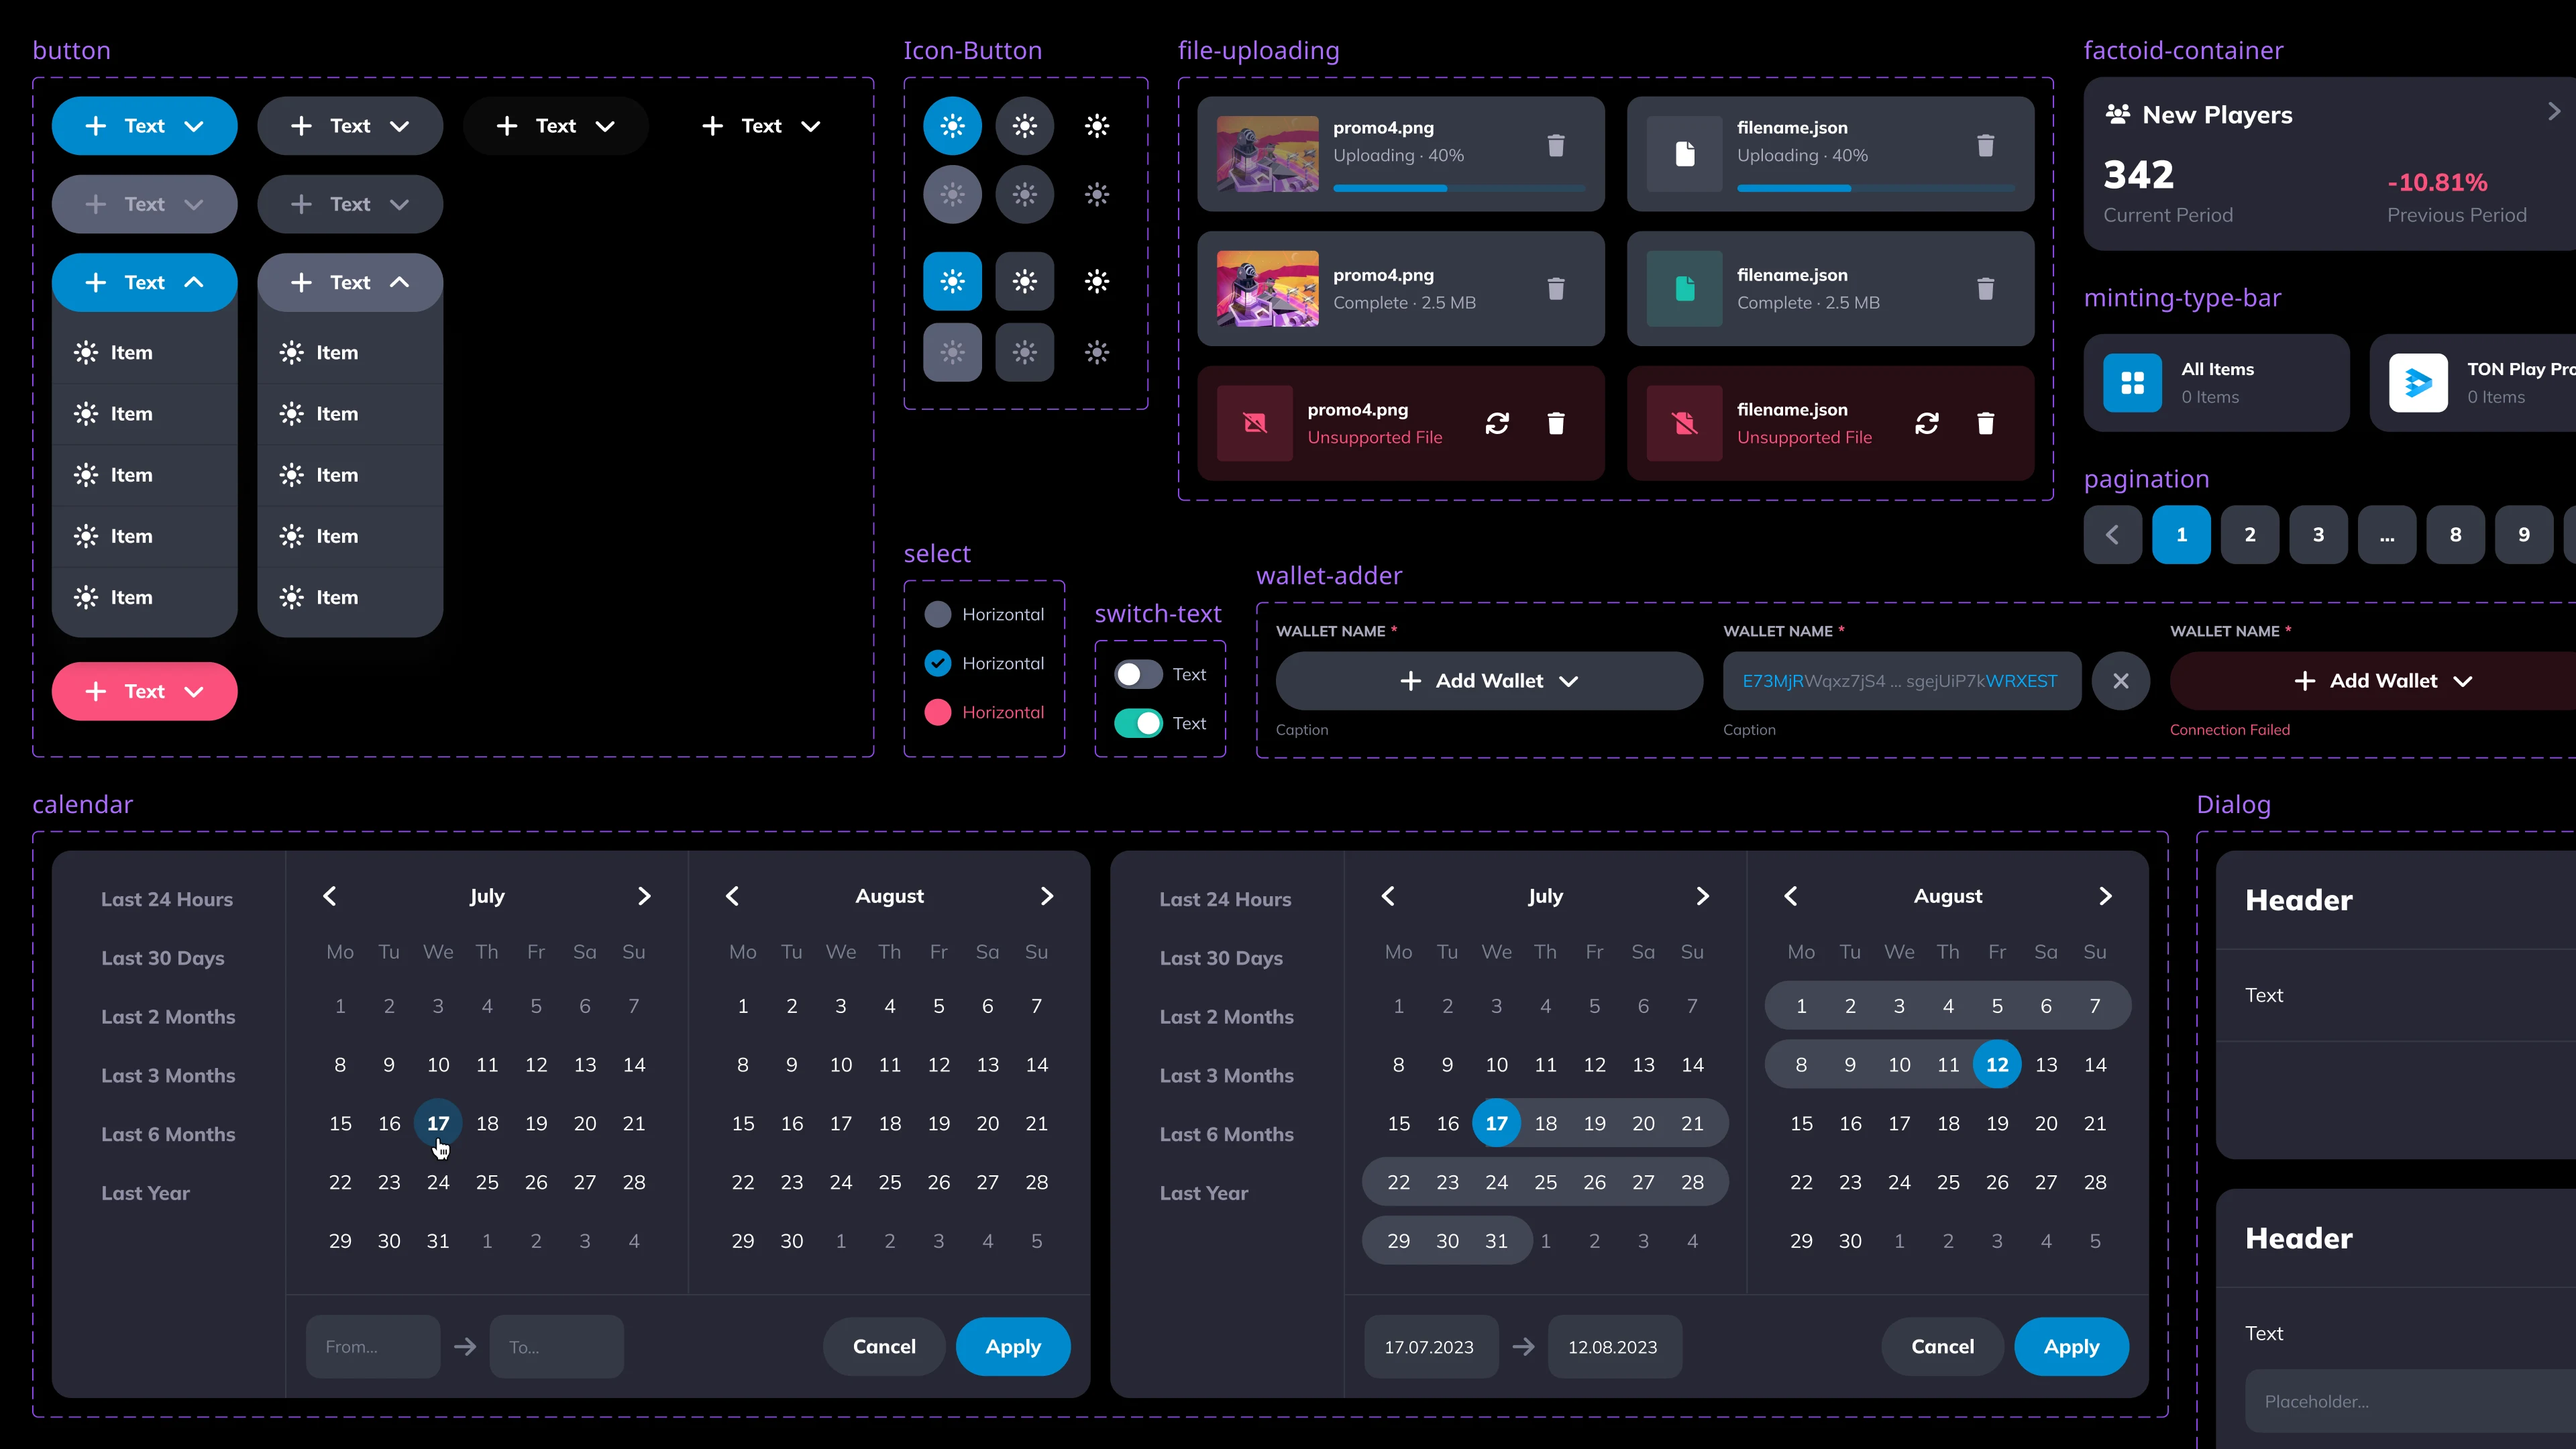Viewport: 2576px width, 1449px height.
Task: Delete the completed filename.json file
Action: pyautogui.click(x=1986, y=289)
